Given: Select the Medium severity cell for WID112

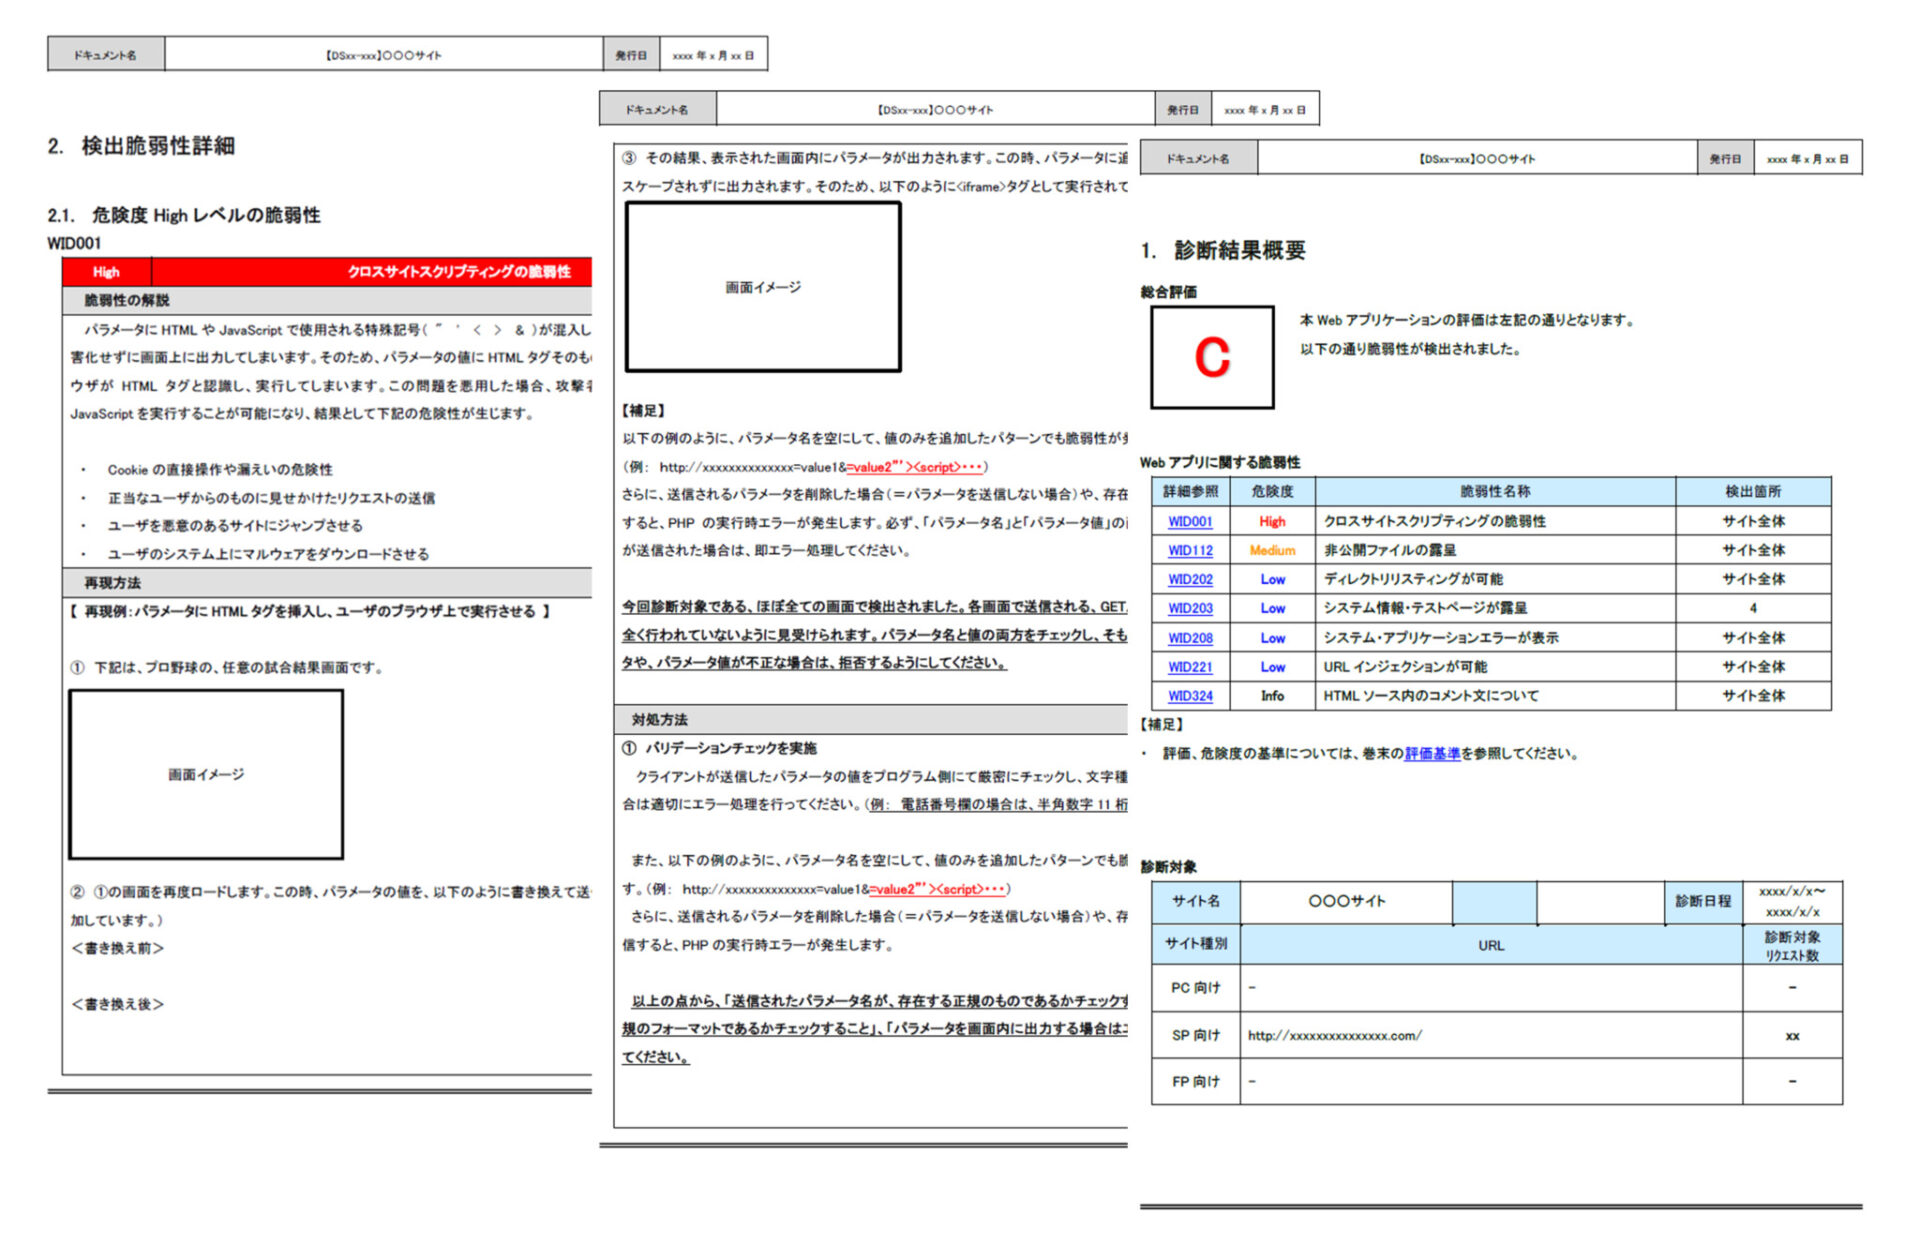Looking at the screenshot, I should click(x=1272, y=550).
